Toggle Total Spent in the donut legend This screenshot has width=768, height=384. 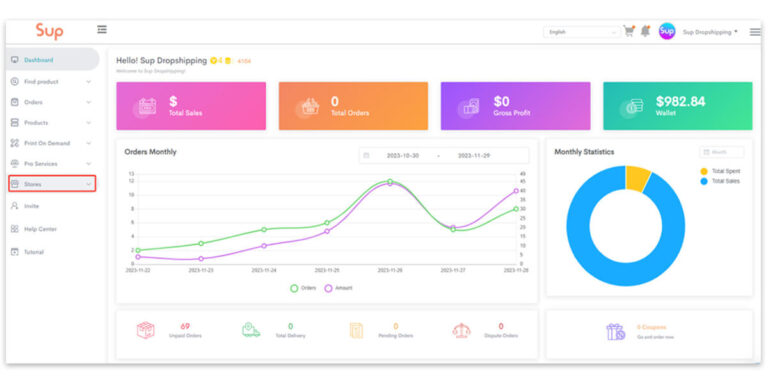click(x=720, y=171)
